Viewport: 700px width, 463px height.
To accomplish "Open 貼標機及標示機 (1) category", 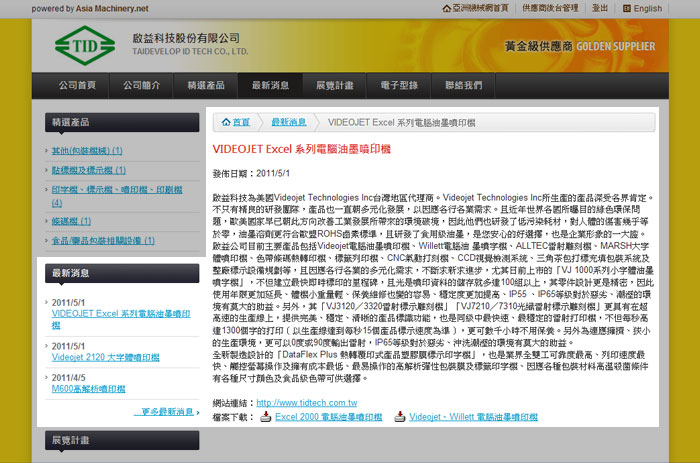I will coord(89,170).
